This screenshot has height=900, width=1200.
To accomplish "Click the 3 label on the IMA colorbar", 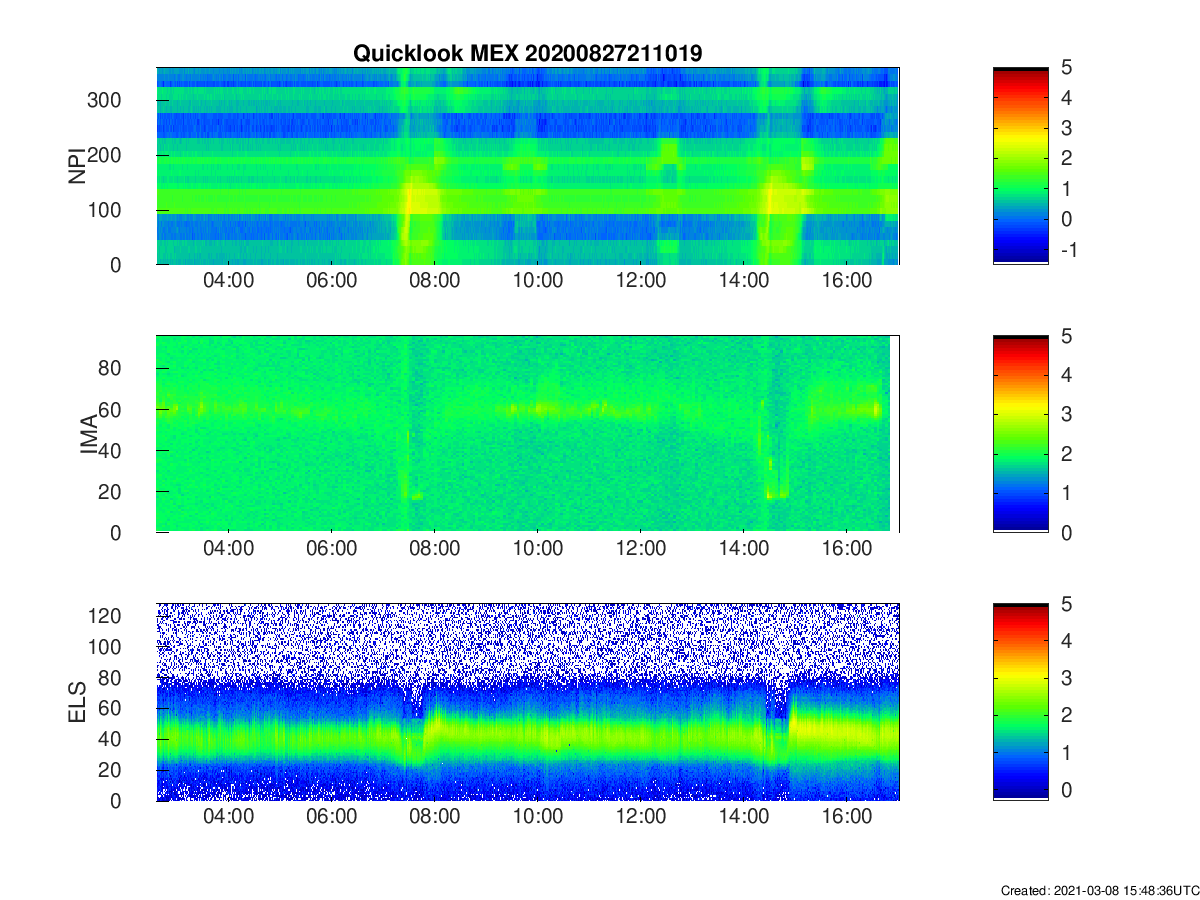I will 1067,414.
